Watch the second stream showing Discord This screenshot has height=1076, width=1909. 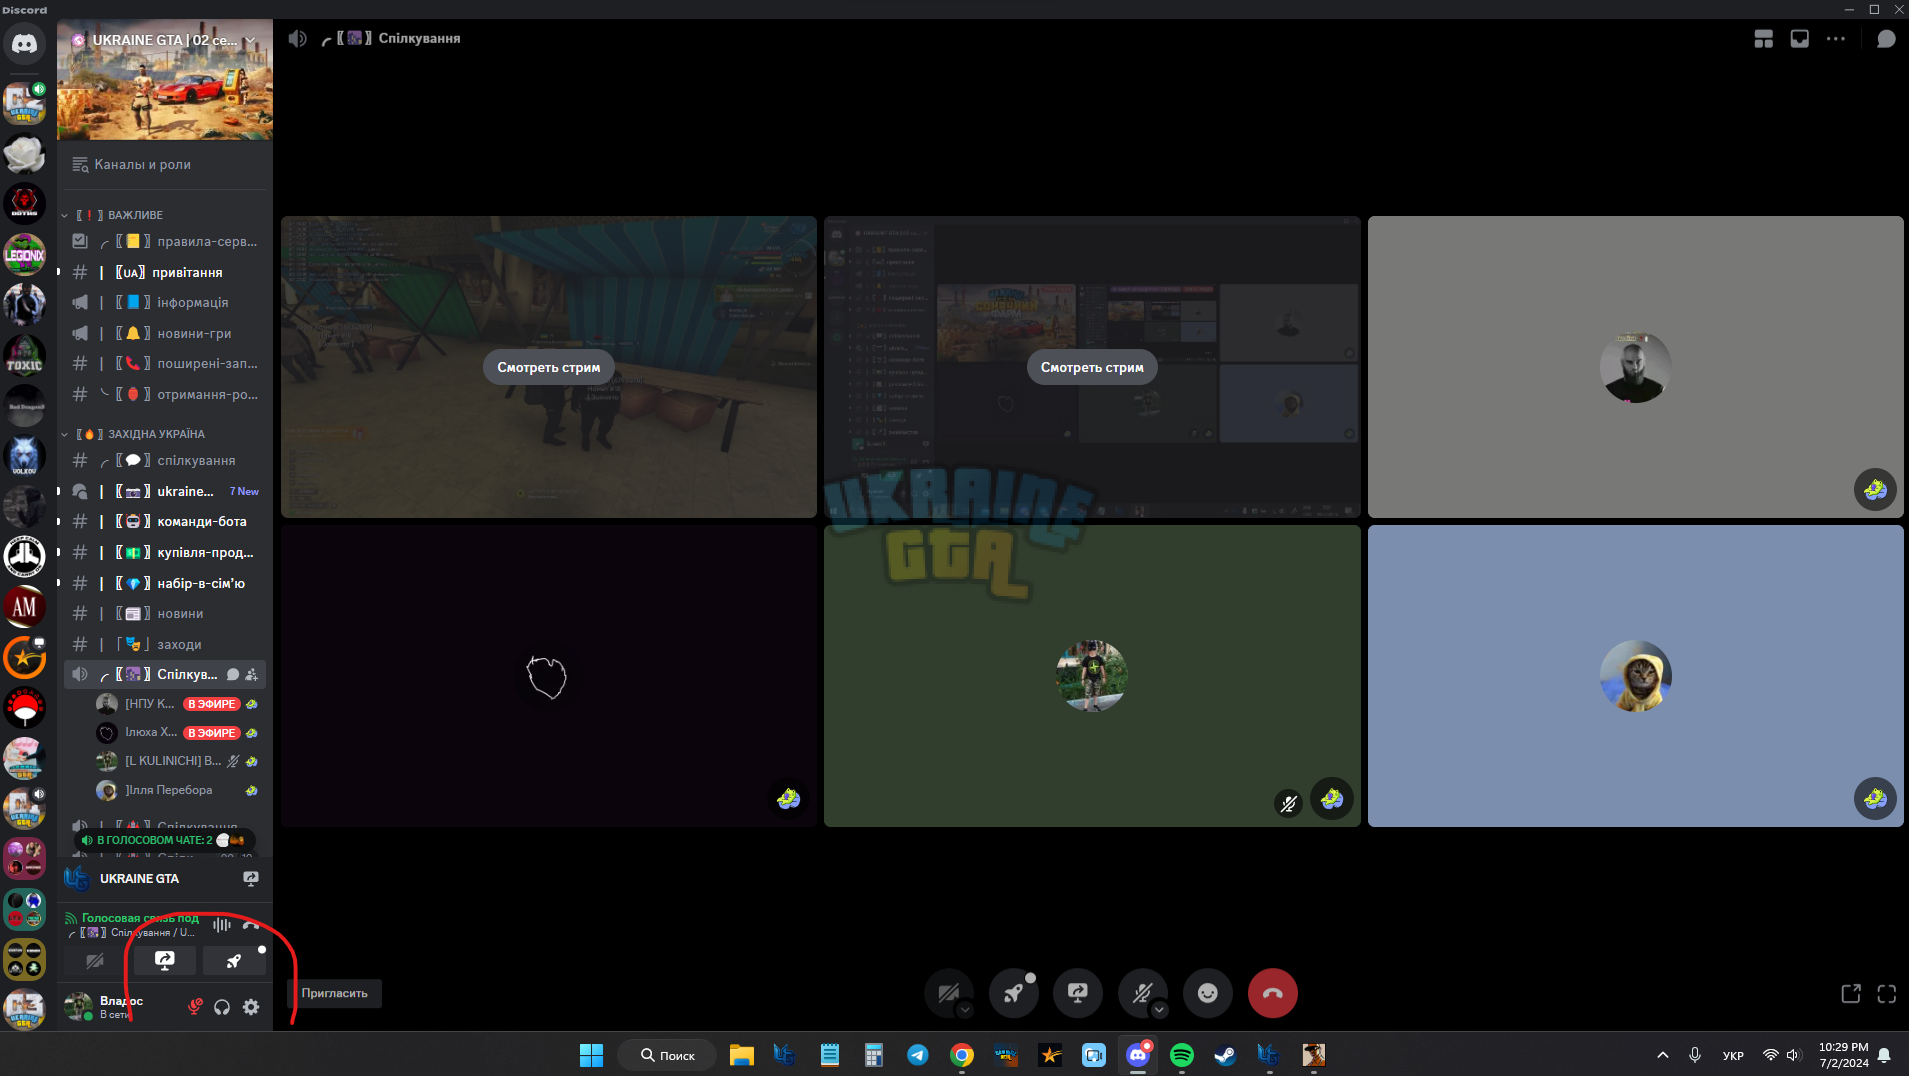(x=1092, y=367)
